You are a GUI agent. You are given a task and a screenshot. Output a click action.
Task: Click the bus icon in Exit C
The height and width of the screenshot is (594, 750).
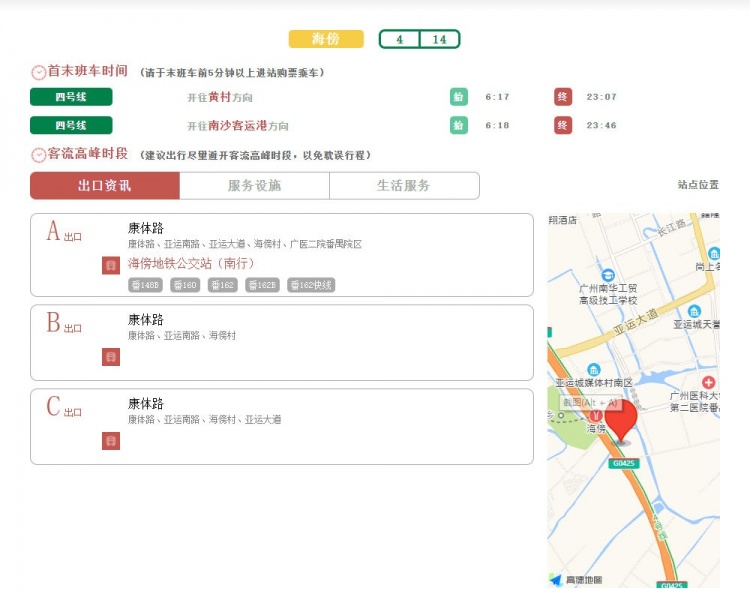(111, 441)
